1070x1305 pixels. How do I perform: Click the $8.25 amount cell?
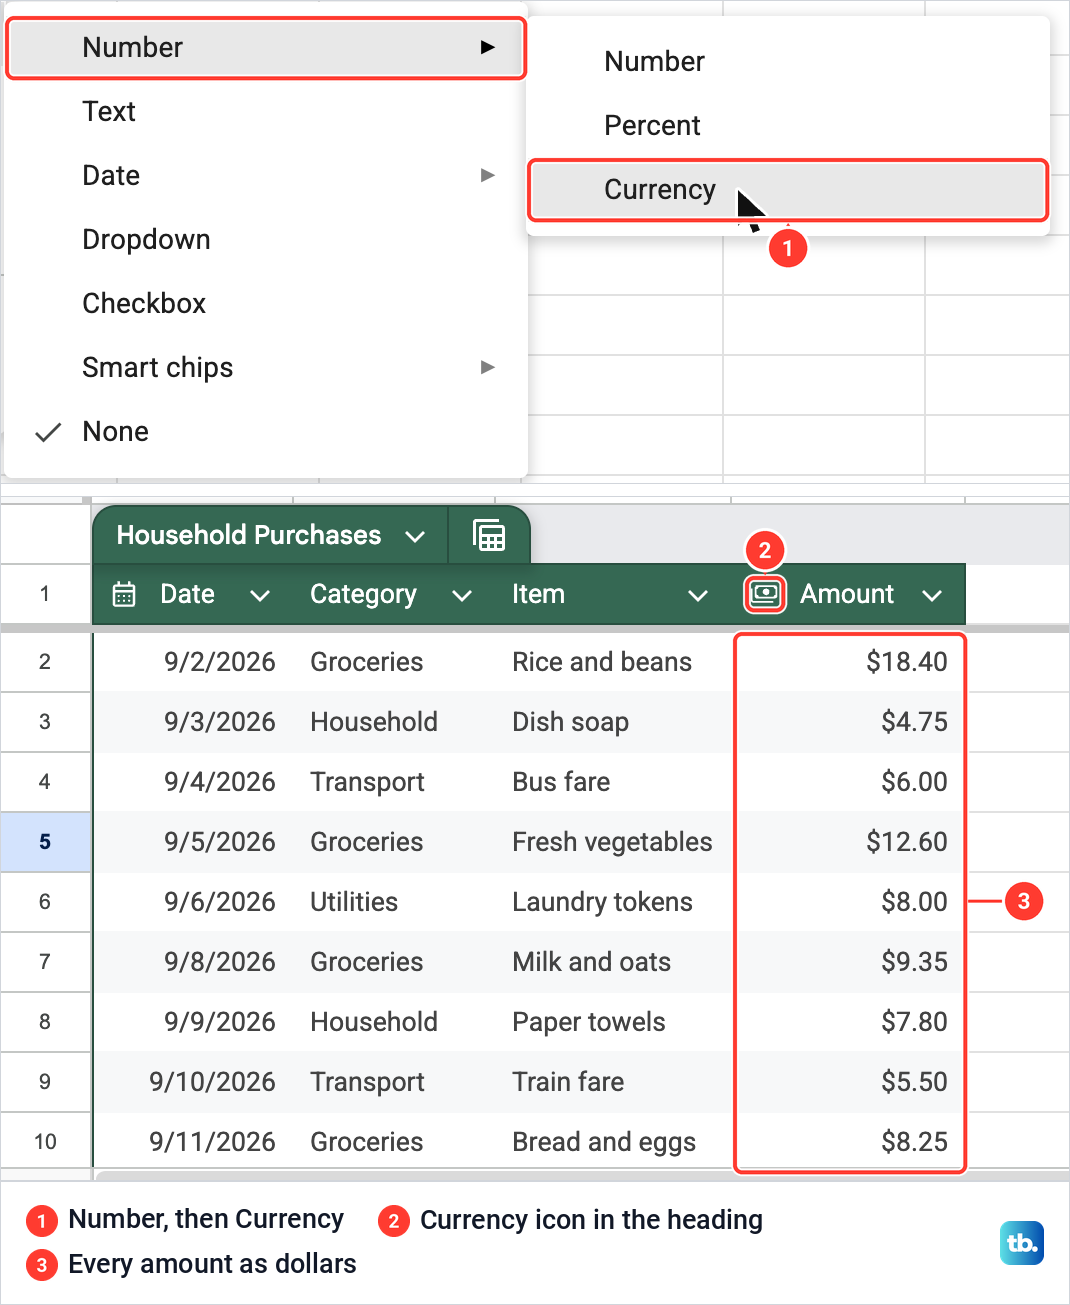pos(850,1142)
